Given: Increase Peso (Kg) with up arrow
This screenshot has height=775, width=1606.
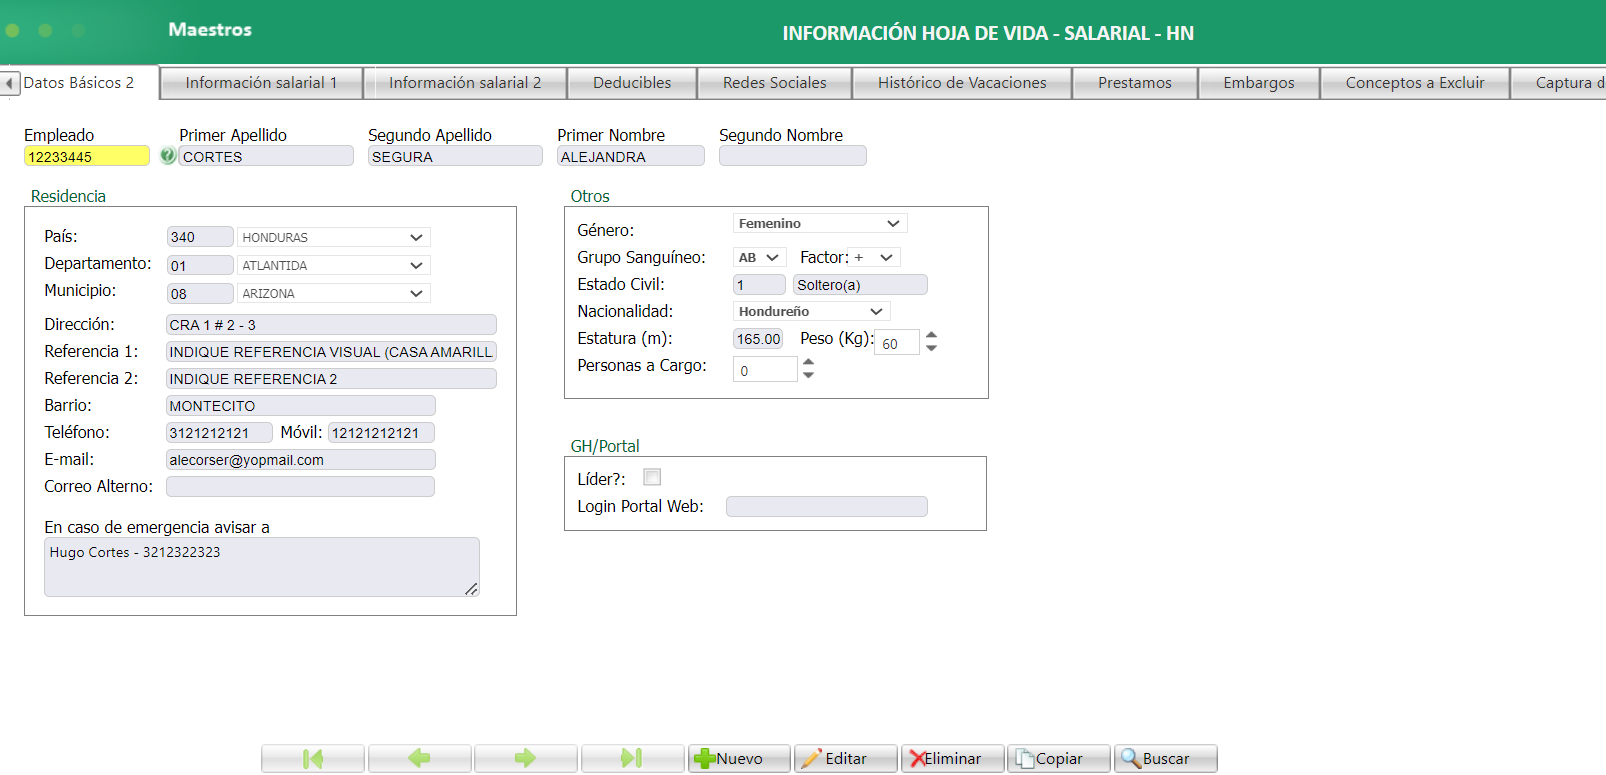Looking at the screenshot, I should point(932,335).
